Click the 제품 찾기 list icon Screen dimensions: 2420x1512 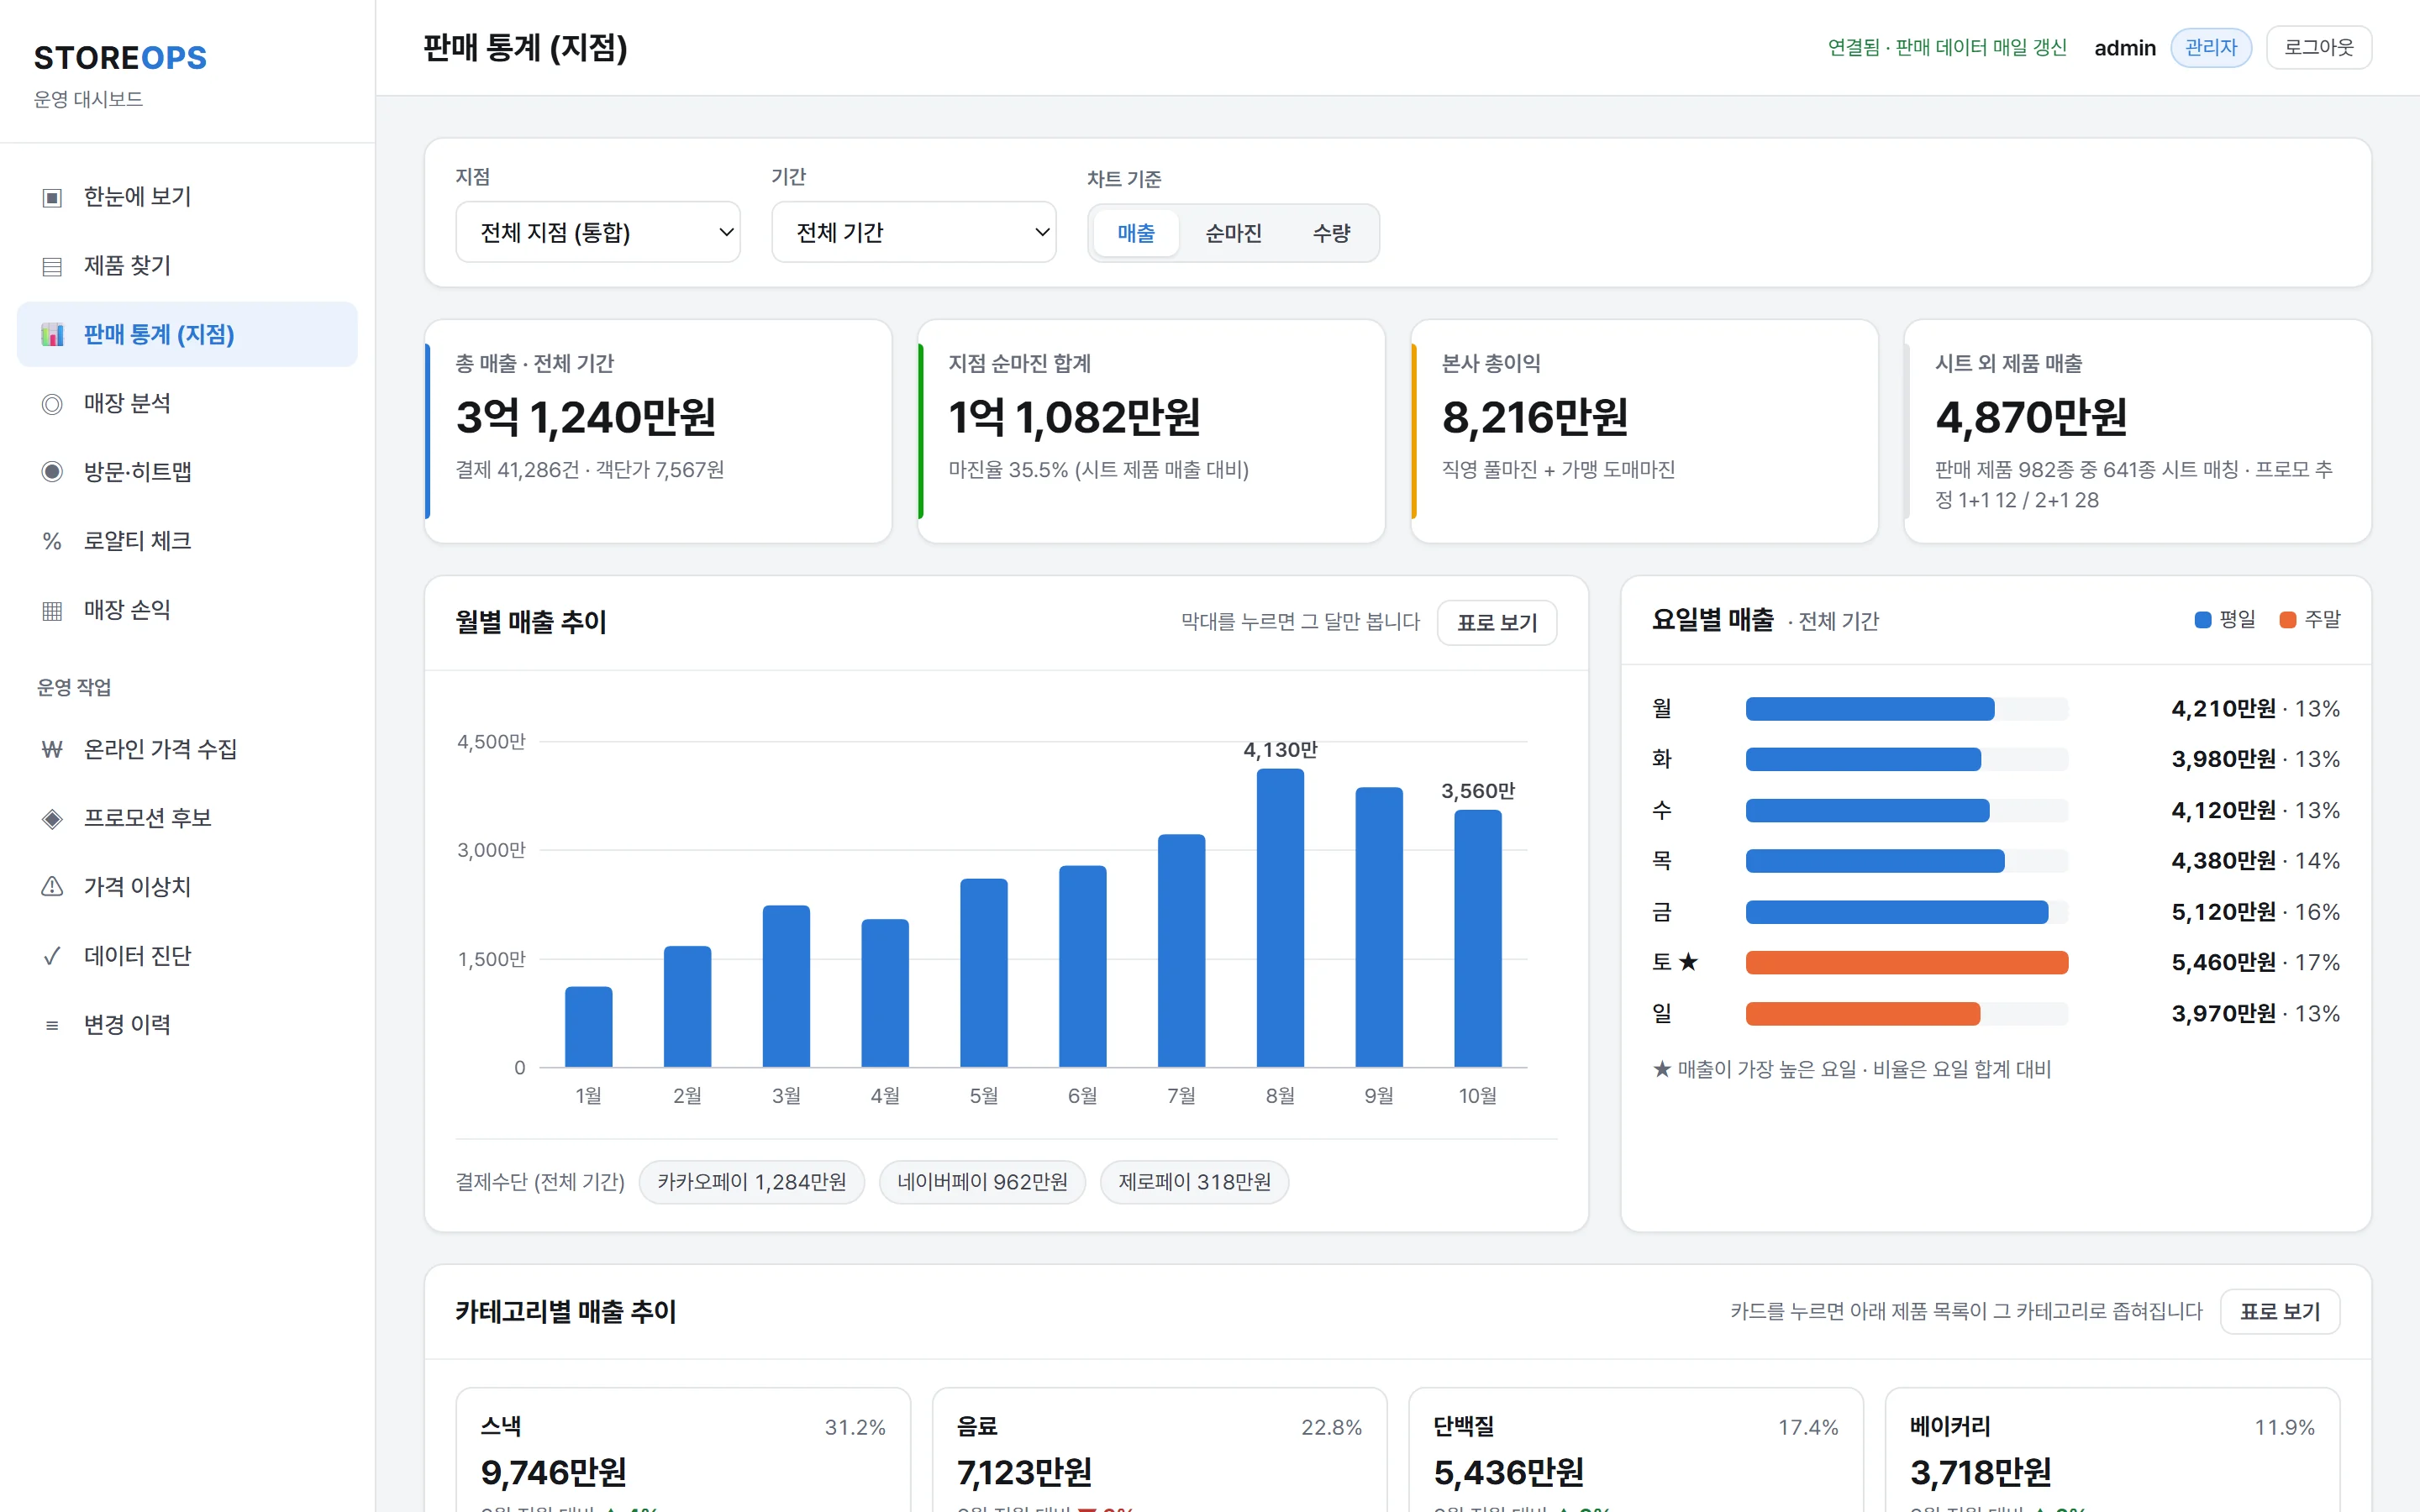pos(52,266)
